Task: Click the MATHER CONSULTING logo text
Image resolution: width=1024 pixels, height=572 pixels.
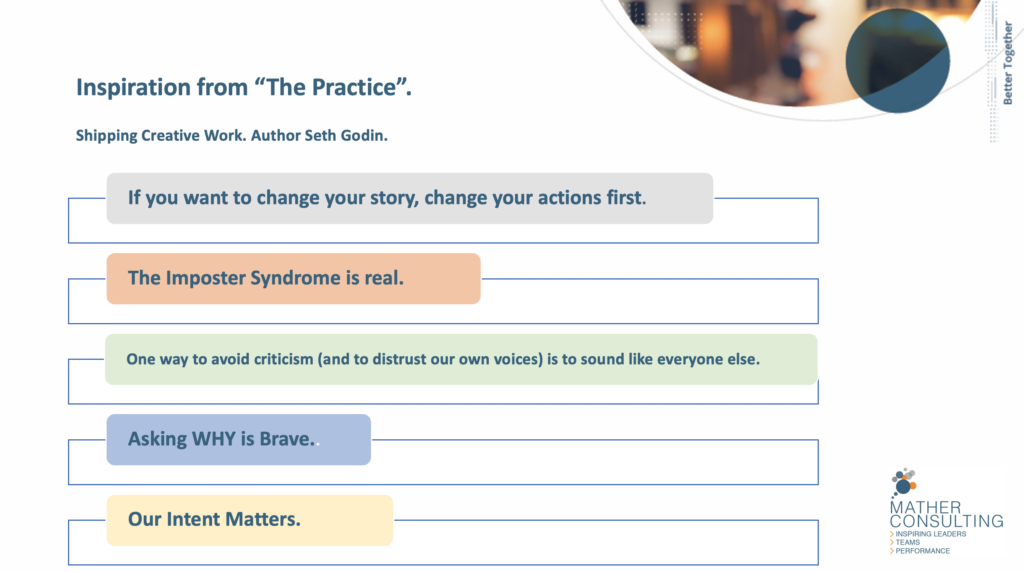Action: pyautogui.click(x=946, y=514)
